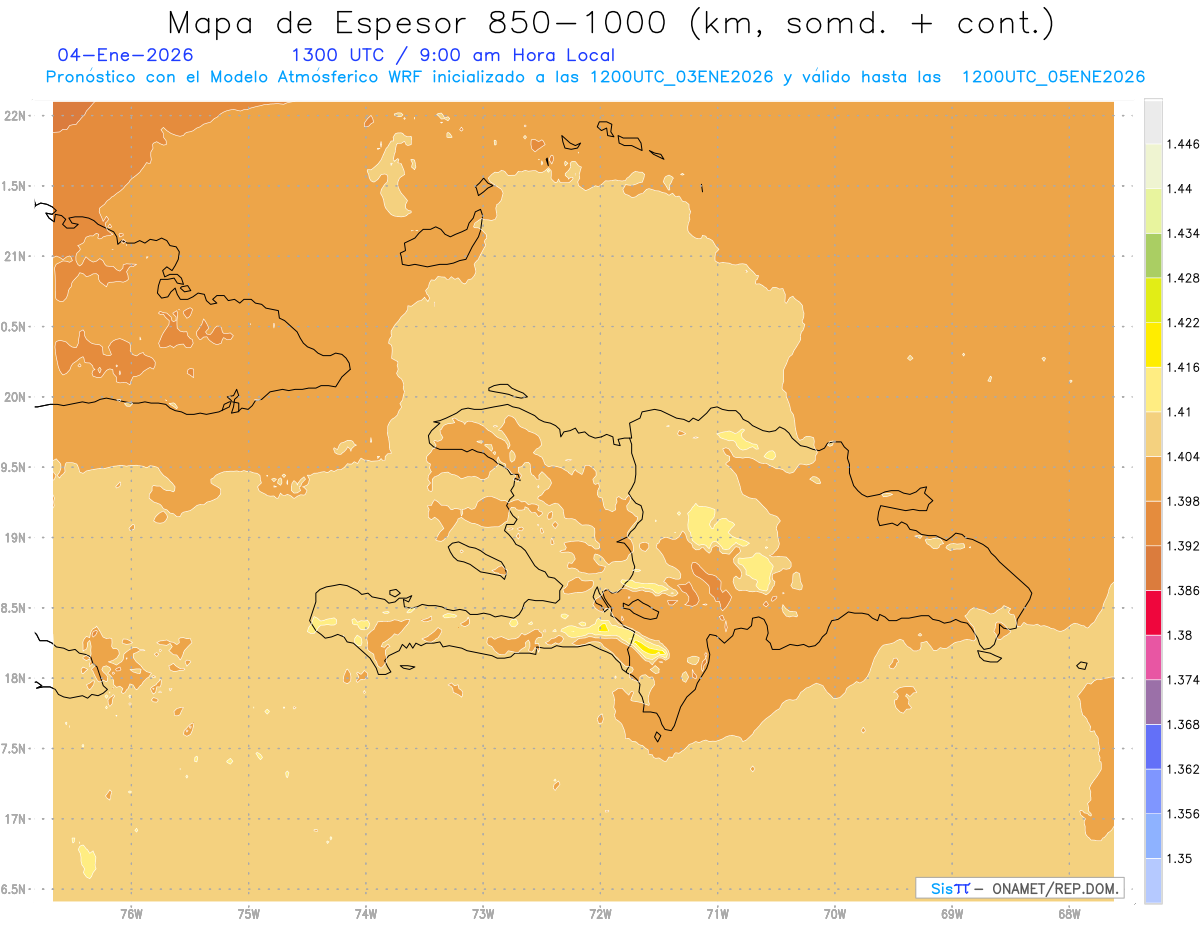Click the latitude label "17N"
The image size is (1200, 927).
tap(15, 819)
